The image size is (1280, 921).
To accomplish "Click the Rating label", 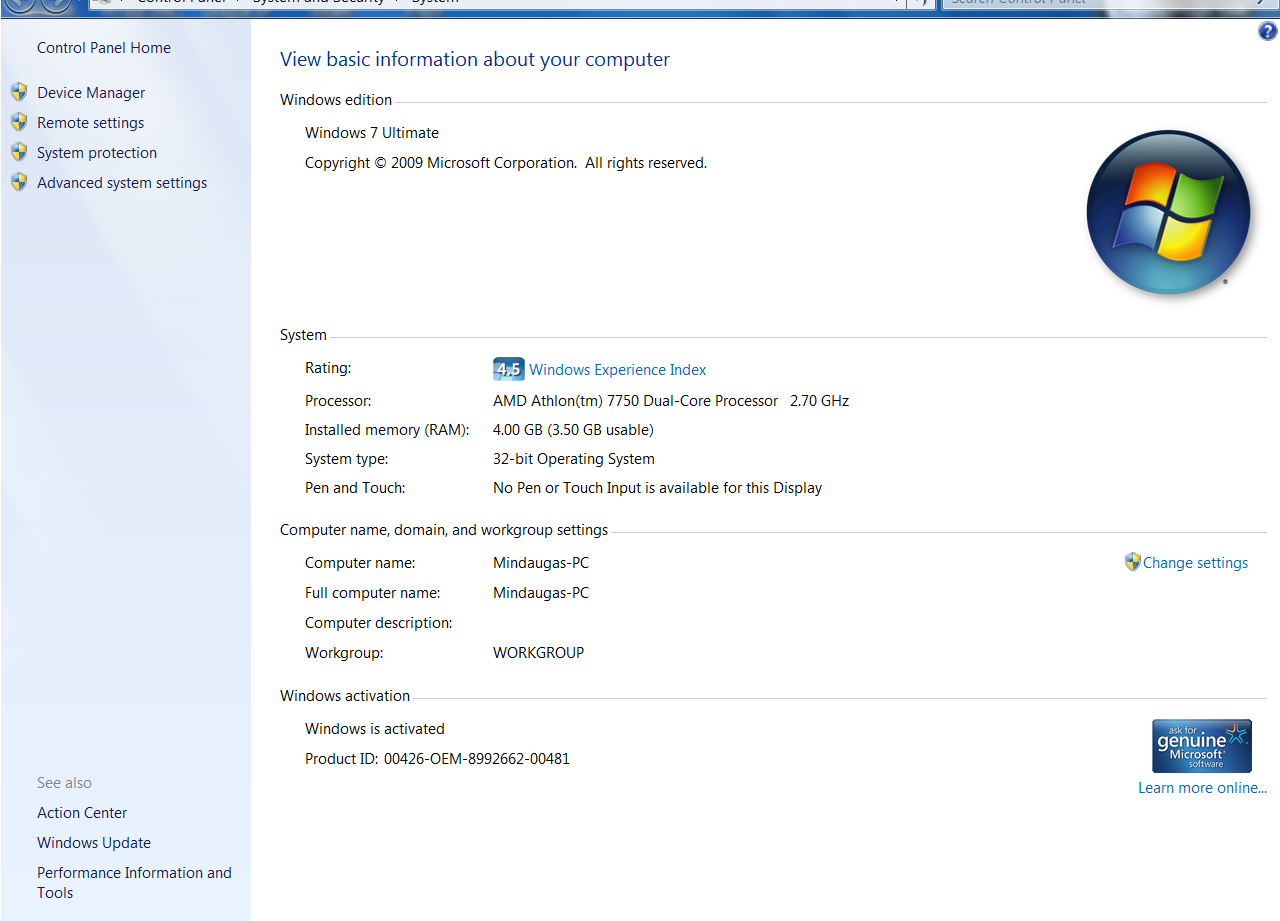I will [328, 368].
